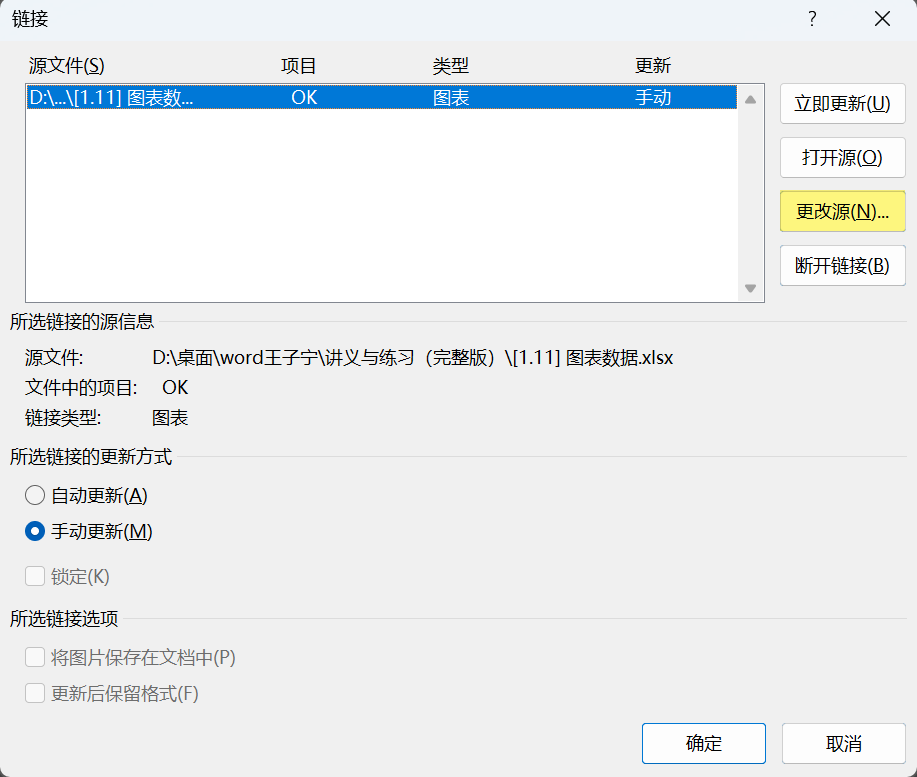The height and width of the screenshot is (777, 917).
Task: Break the link with 断开链接(B)
Action: [842, 266]
